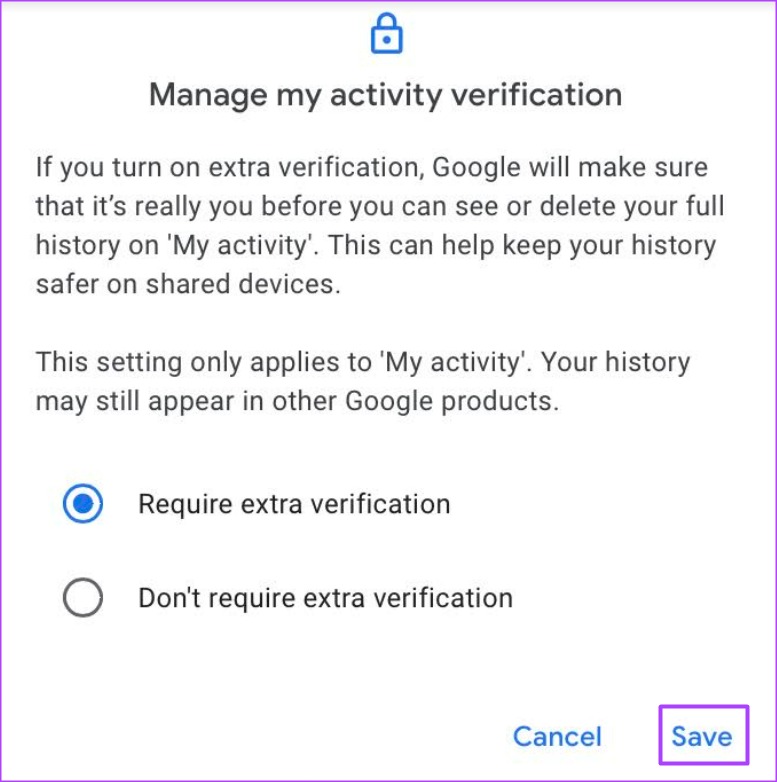Cancel the verification dialog

point(557,736)
